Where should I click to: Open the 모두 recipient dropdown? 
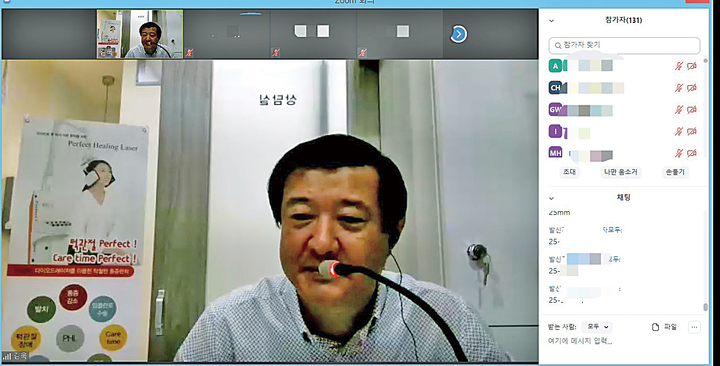coord(597,327)
